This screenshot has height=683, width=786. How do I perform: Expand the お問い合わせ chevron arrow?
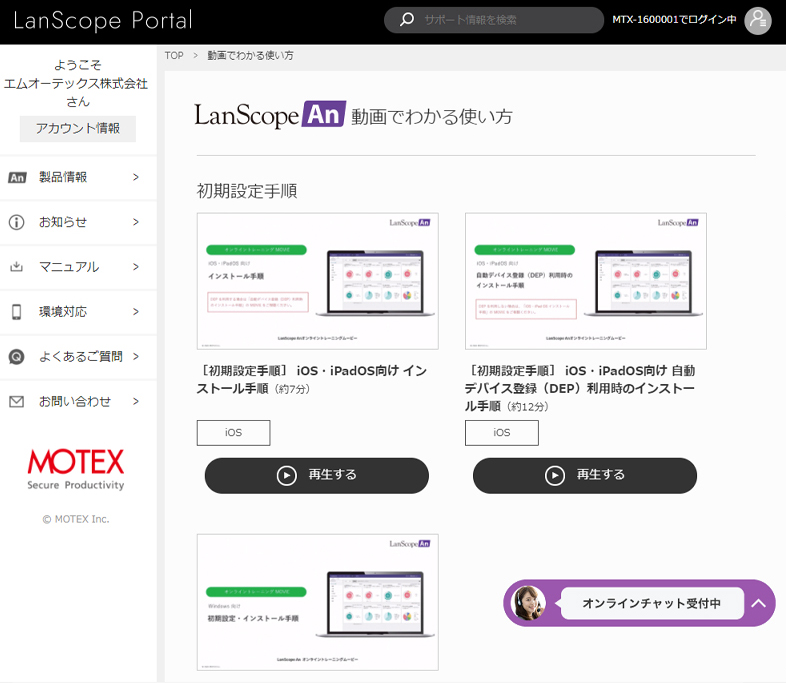pyautogui.click(x=136, y=401)
